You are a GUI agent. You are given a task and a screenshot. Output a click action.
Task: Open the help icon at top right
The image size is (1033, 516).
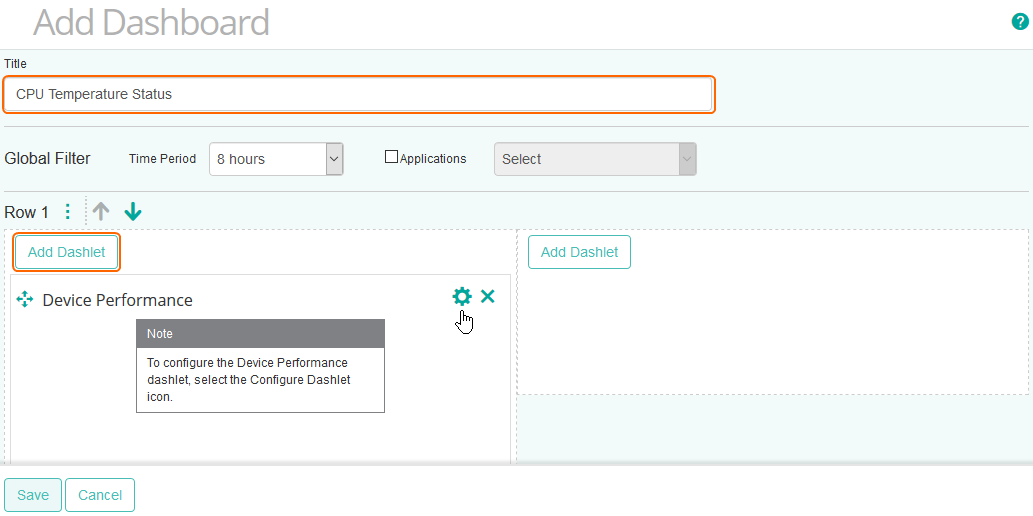[x=1020, y=22]
